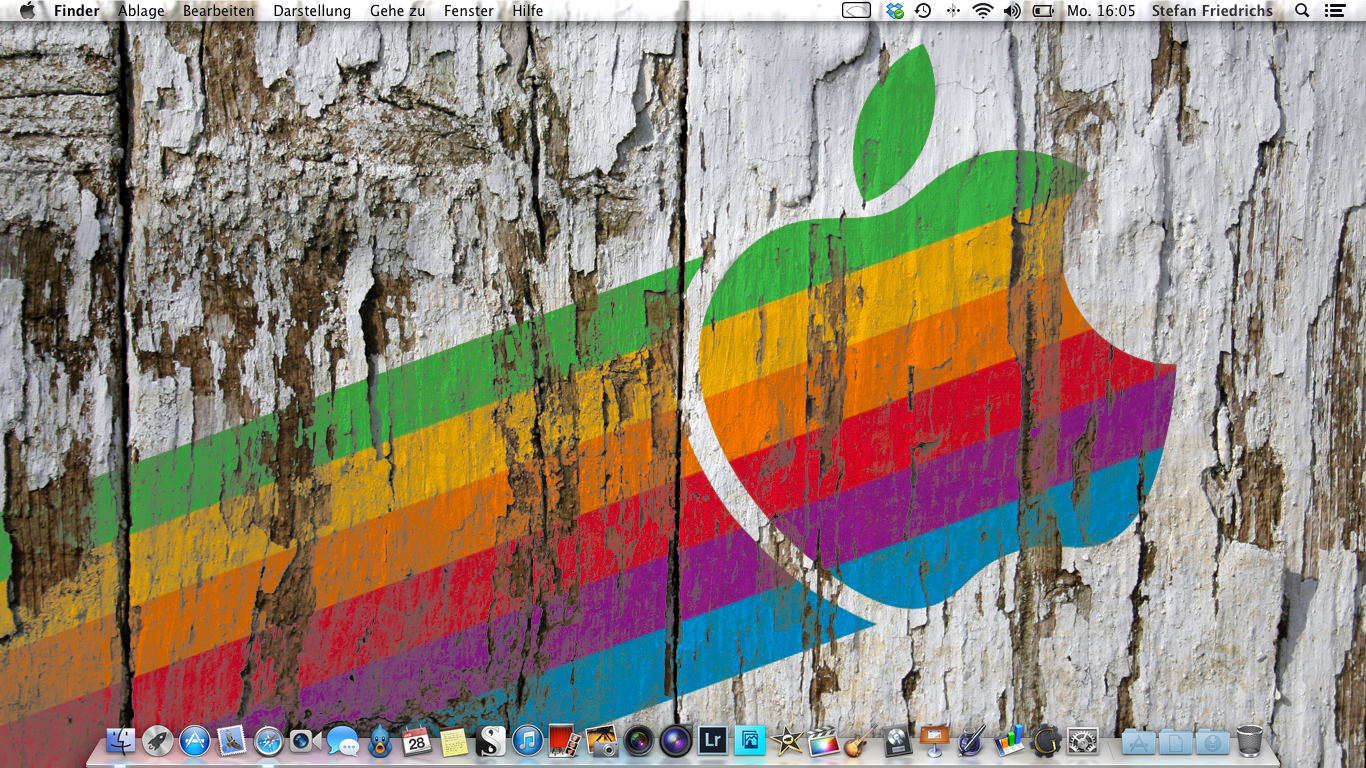Launch Scrivener S icon in Dock
The height and width of the screenshot is (768, 1366).
point(490,741)
